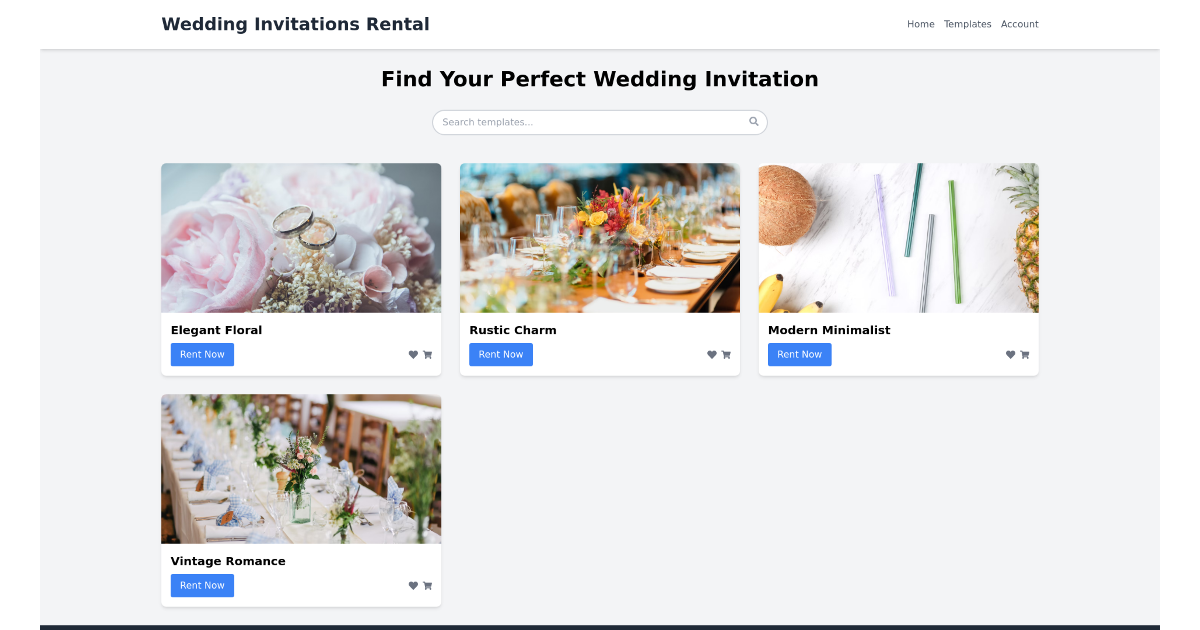Click the cart icon on Elegant Floral
1200x630 pixels.
click(x=428, y=354)
